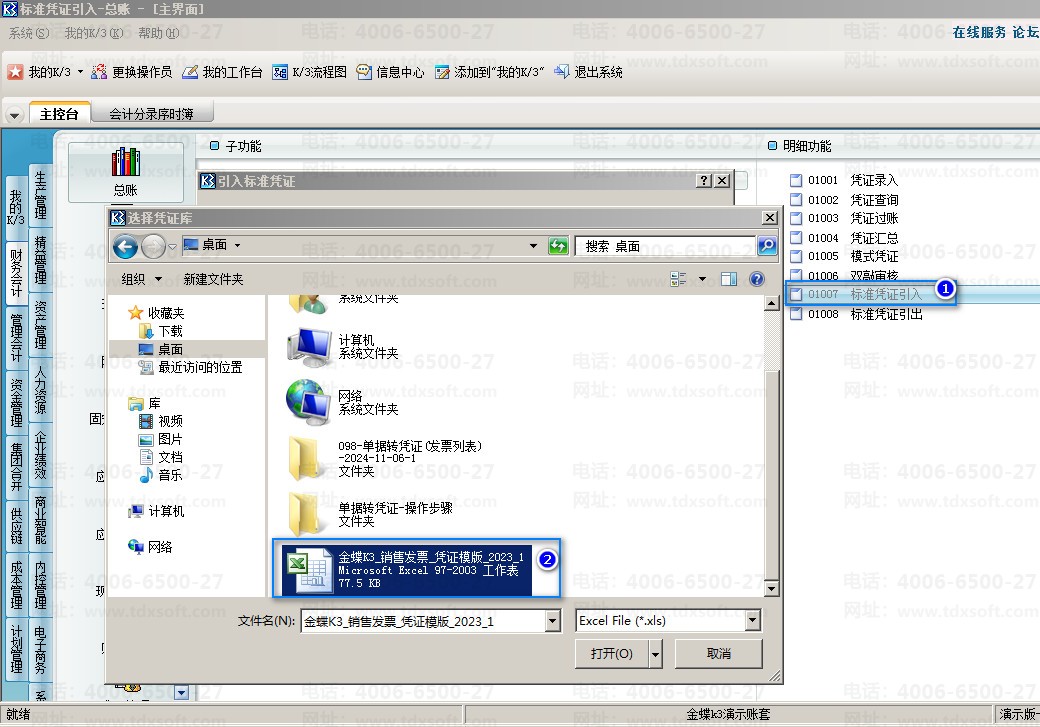The width and height of the screenshot is (1040, 727).
Task: Click the file dialog help icon
Action: tap(757, 279)
